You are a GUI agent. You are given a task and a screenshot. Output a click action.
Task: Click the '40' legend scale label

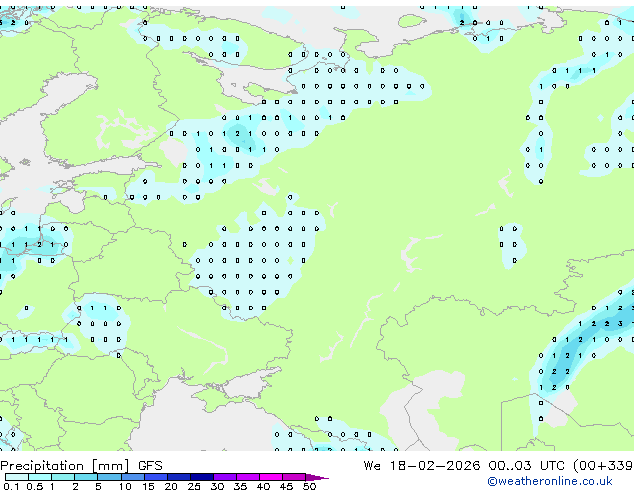click(263, 486)
